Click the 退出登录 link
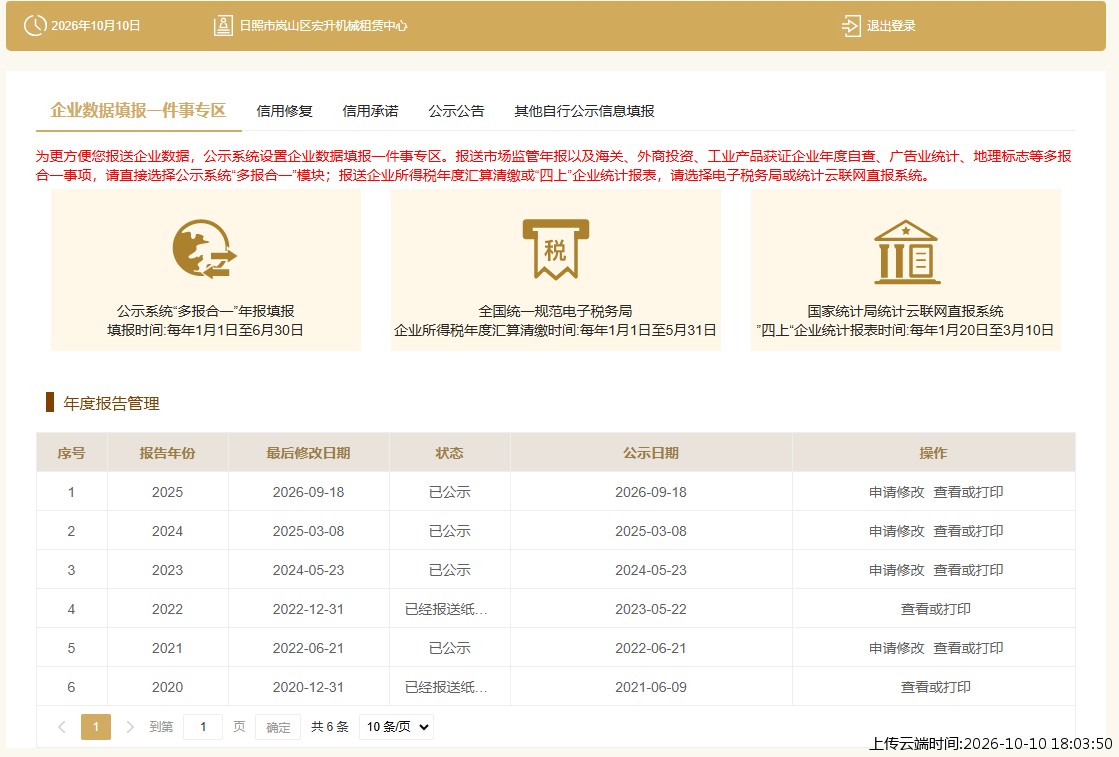 (x=891, y=26)
